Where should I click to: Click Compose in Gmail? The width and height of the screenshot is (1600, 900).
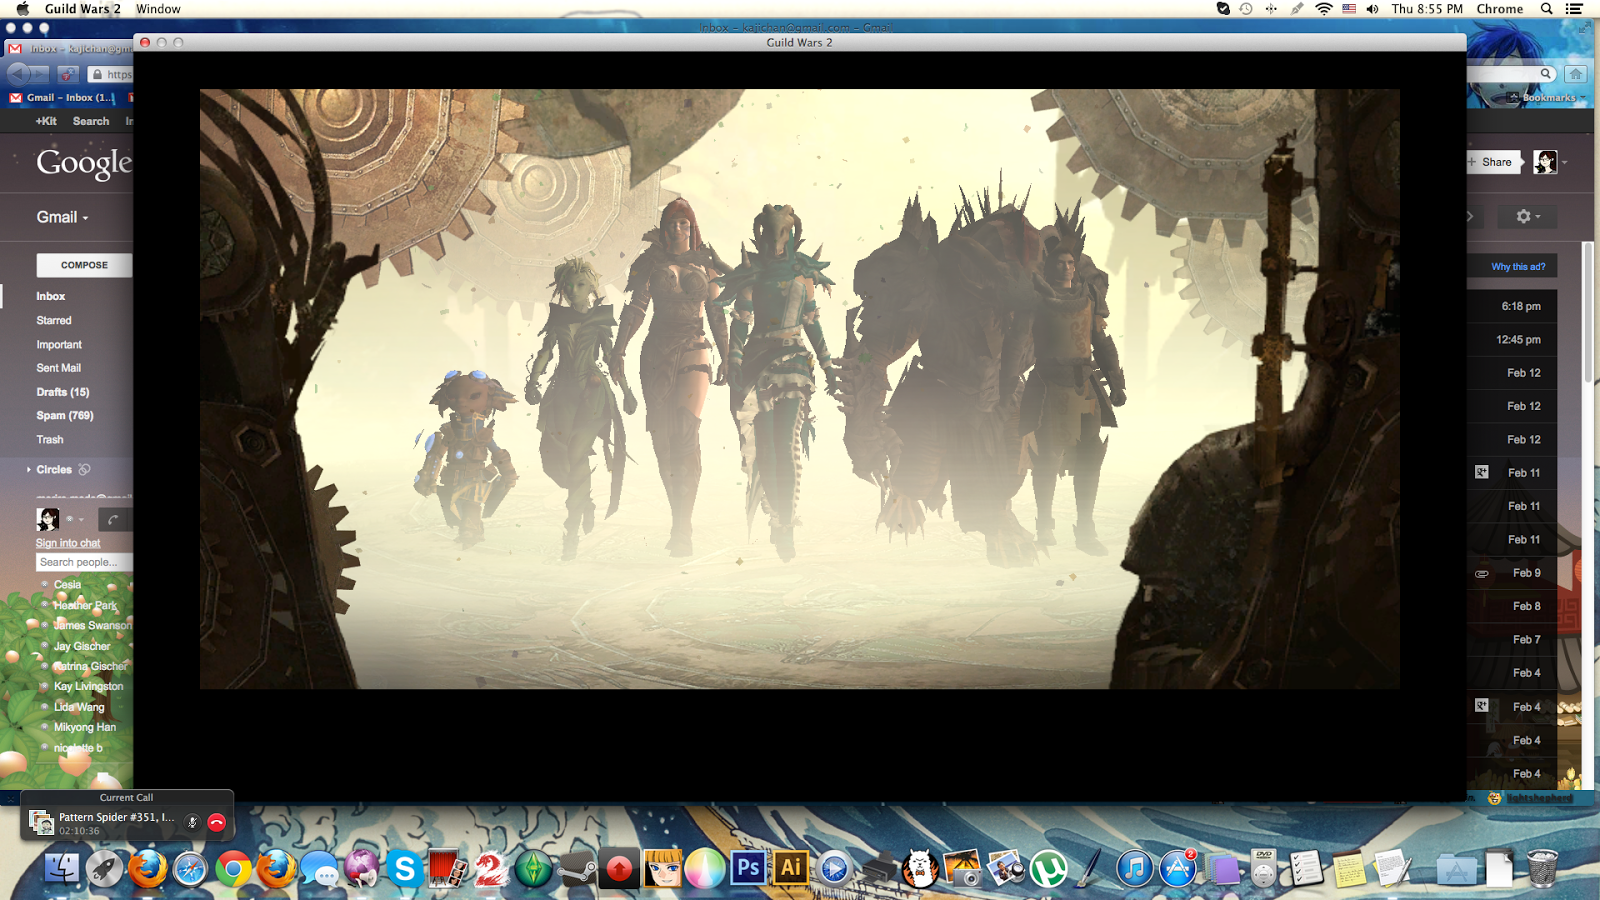click(84, 265)
